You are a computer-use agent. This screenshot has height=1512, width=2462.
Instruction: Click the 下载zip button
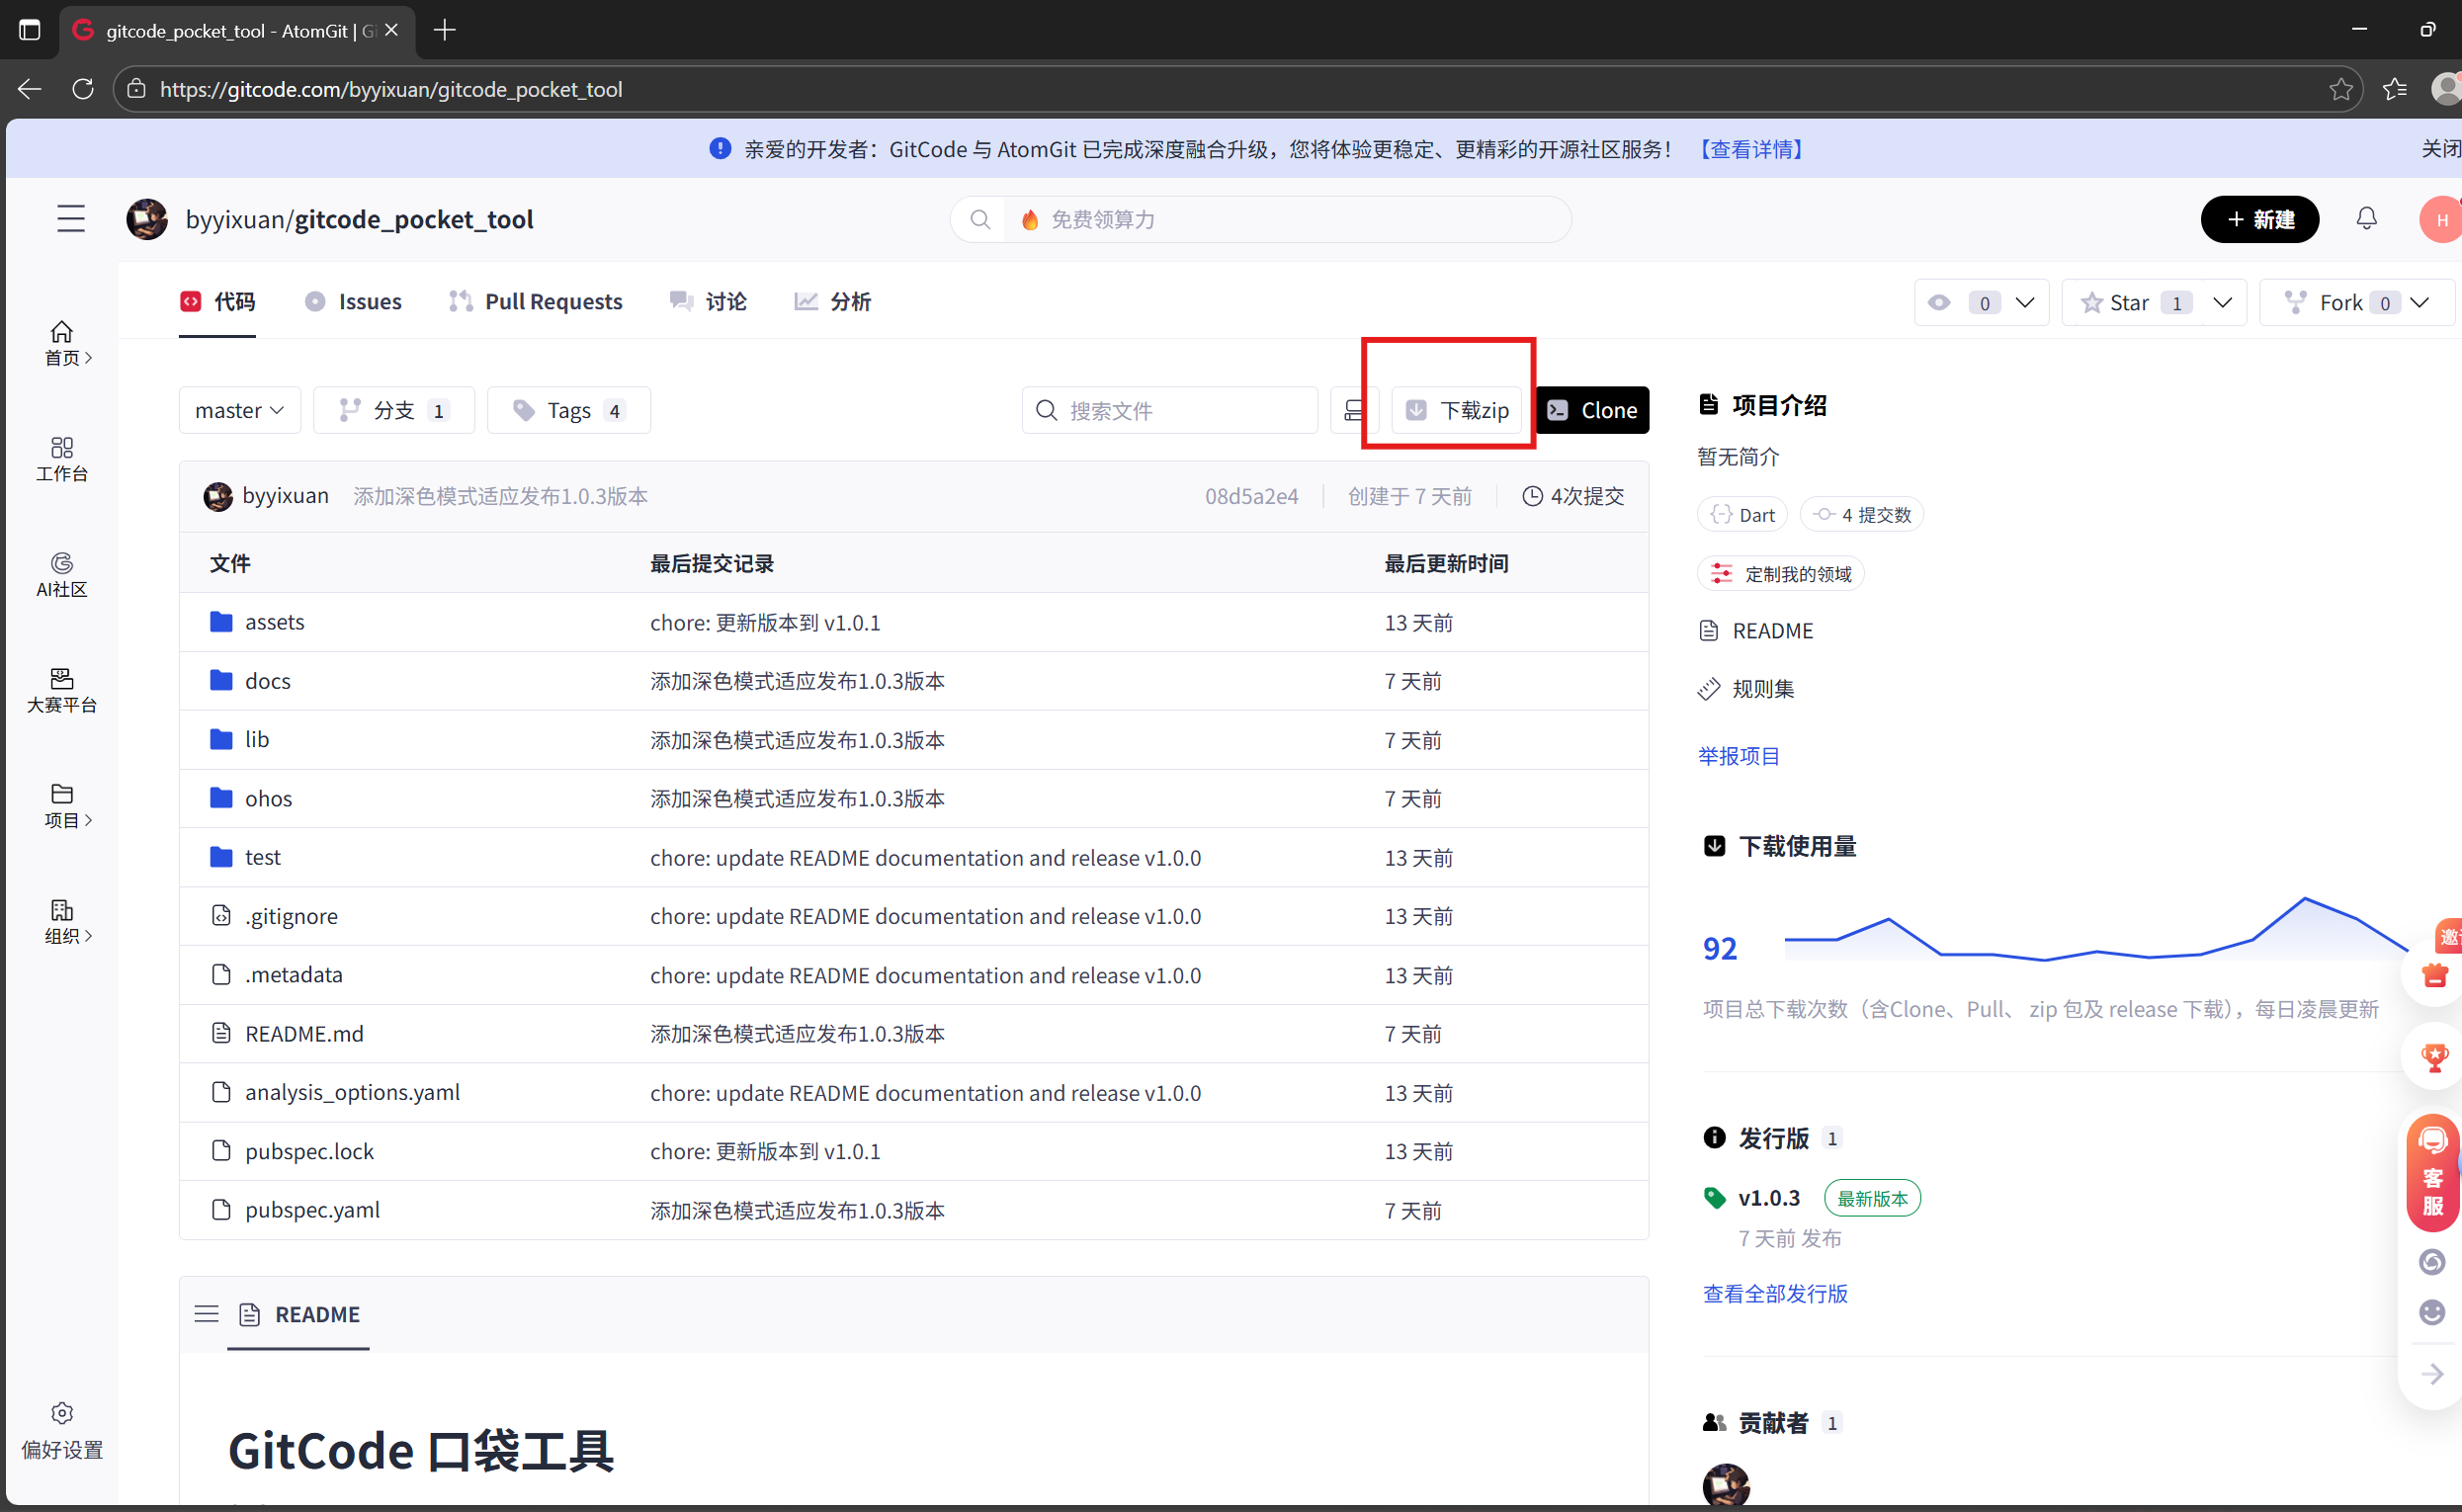(1457, 410)
